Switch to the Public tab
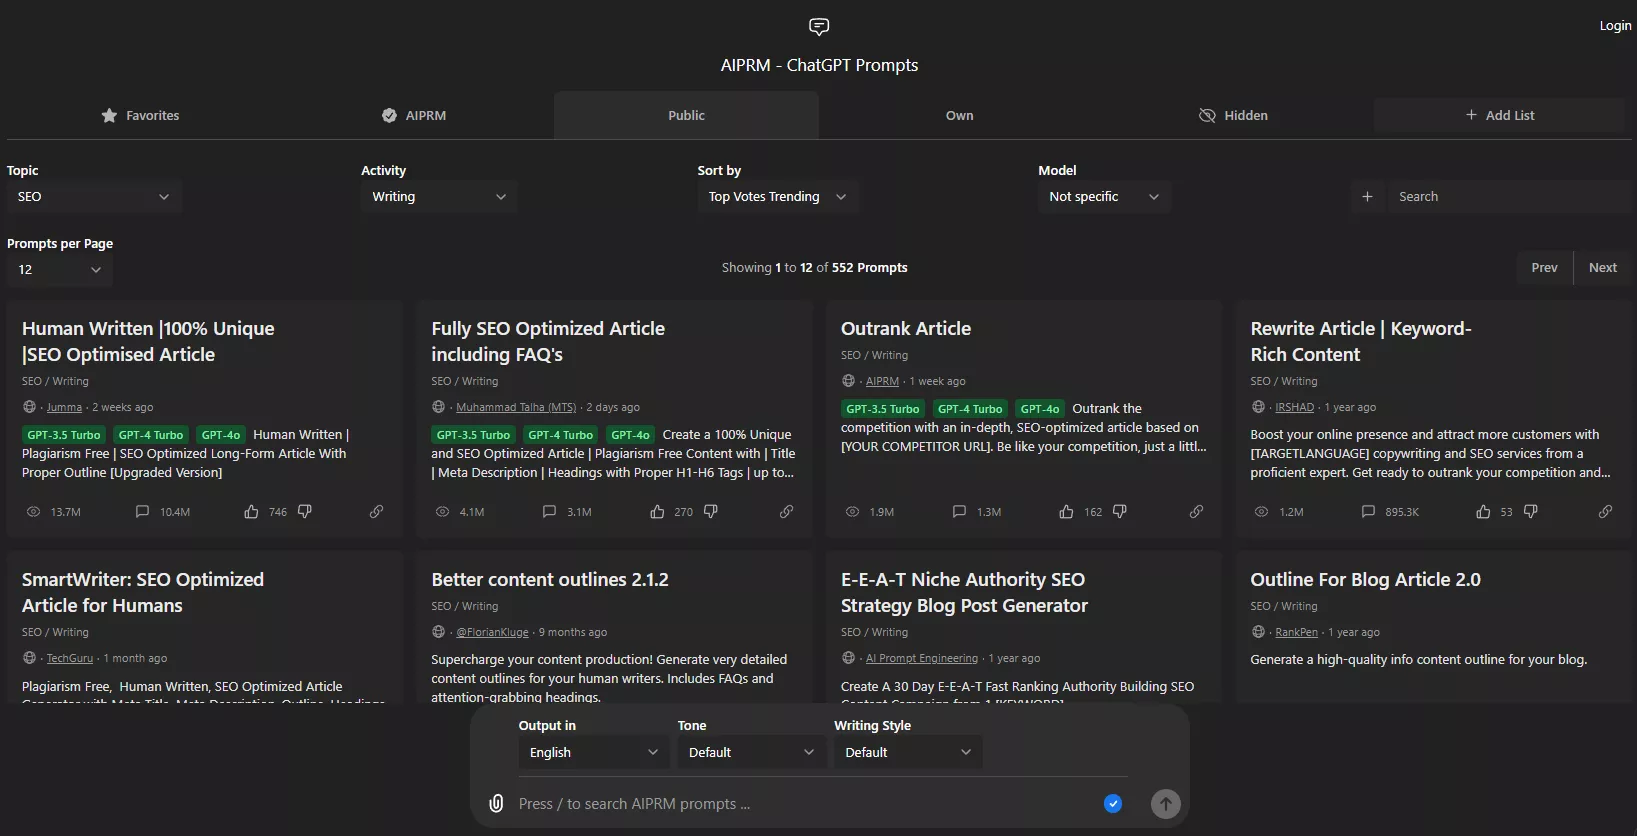The height and width of the screenshot is (836, 1637). coord(687,116)
